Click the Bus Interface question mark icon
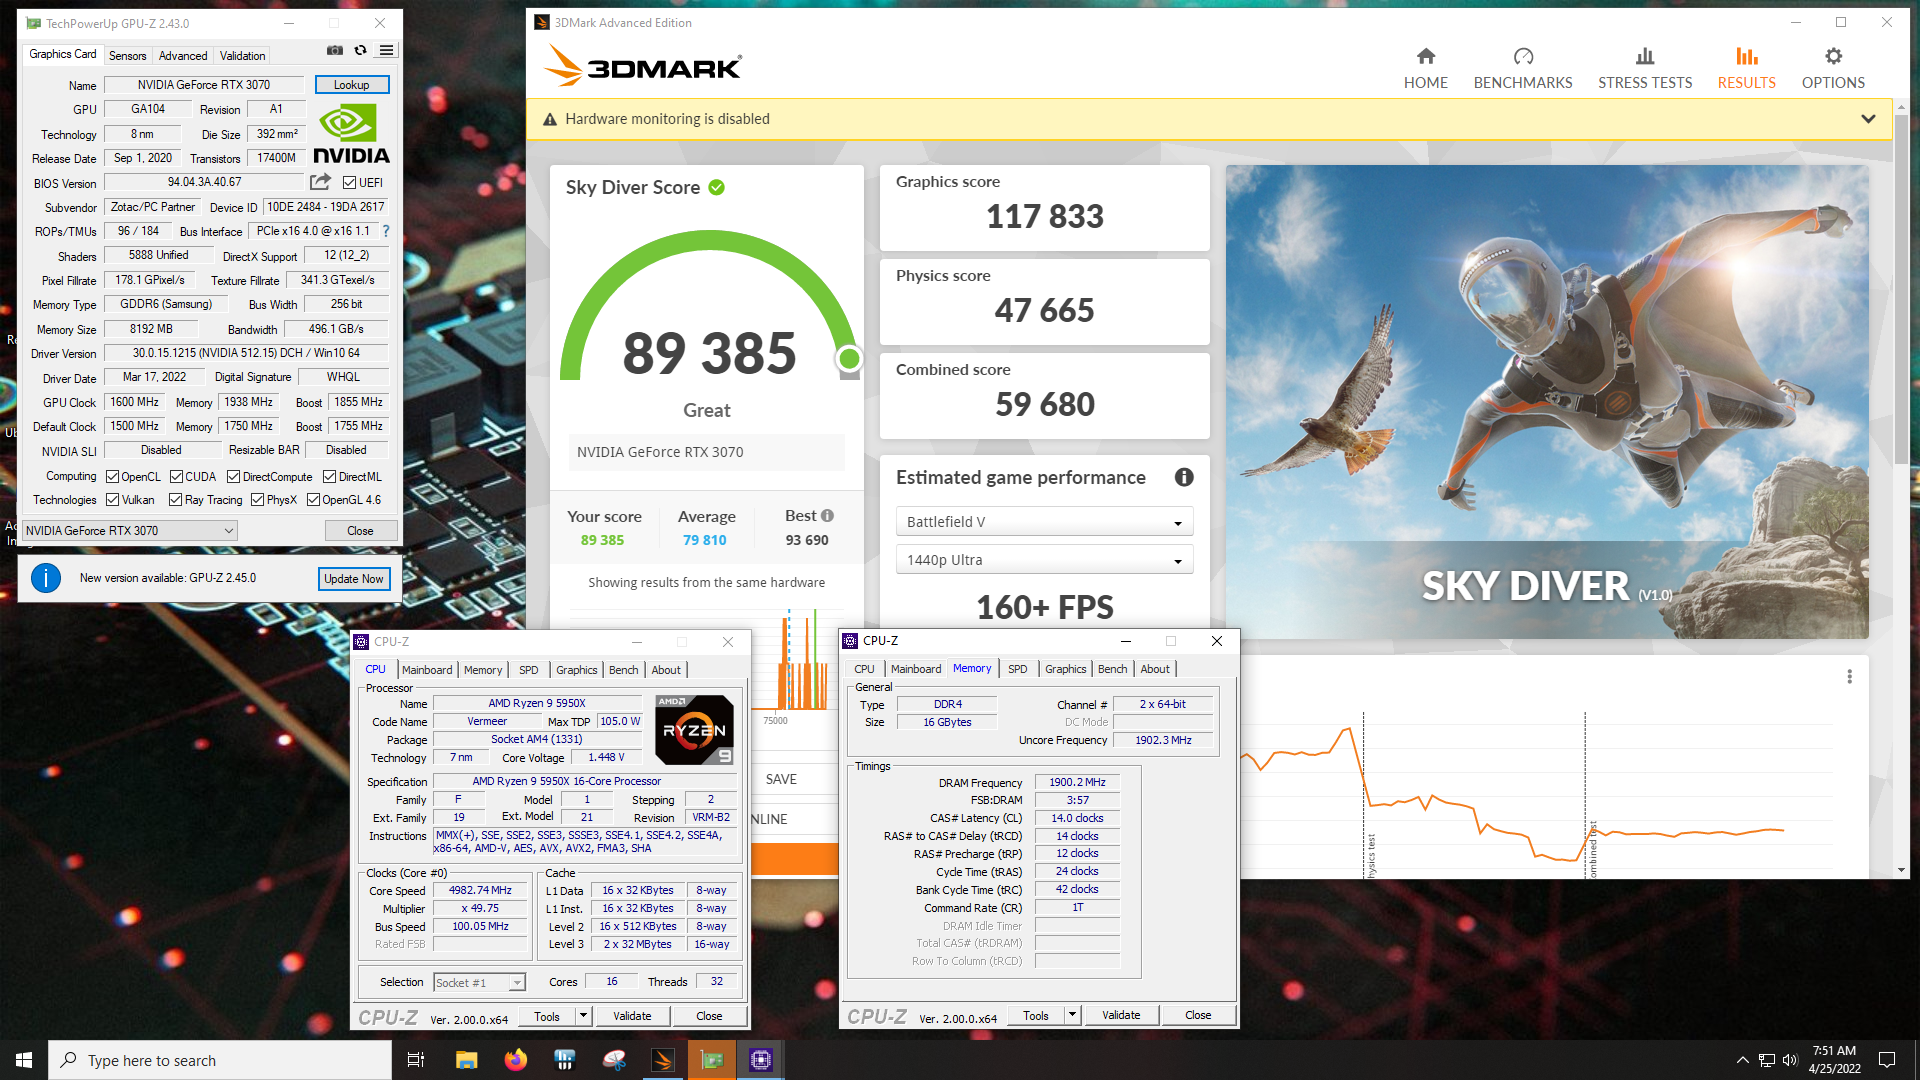 pos(386,231)
